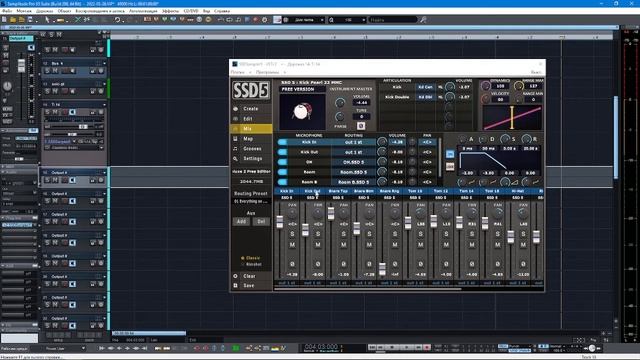Click the Velocity knob

(x=485, y=99)
